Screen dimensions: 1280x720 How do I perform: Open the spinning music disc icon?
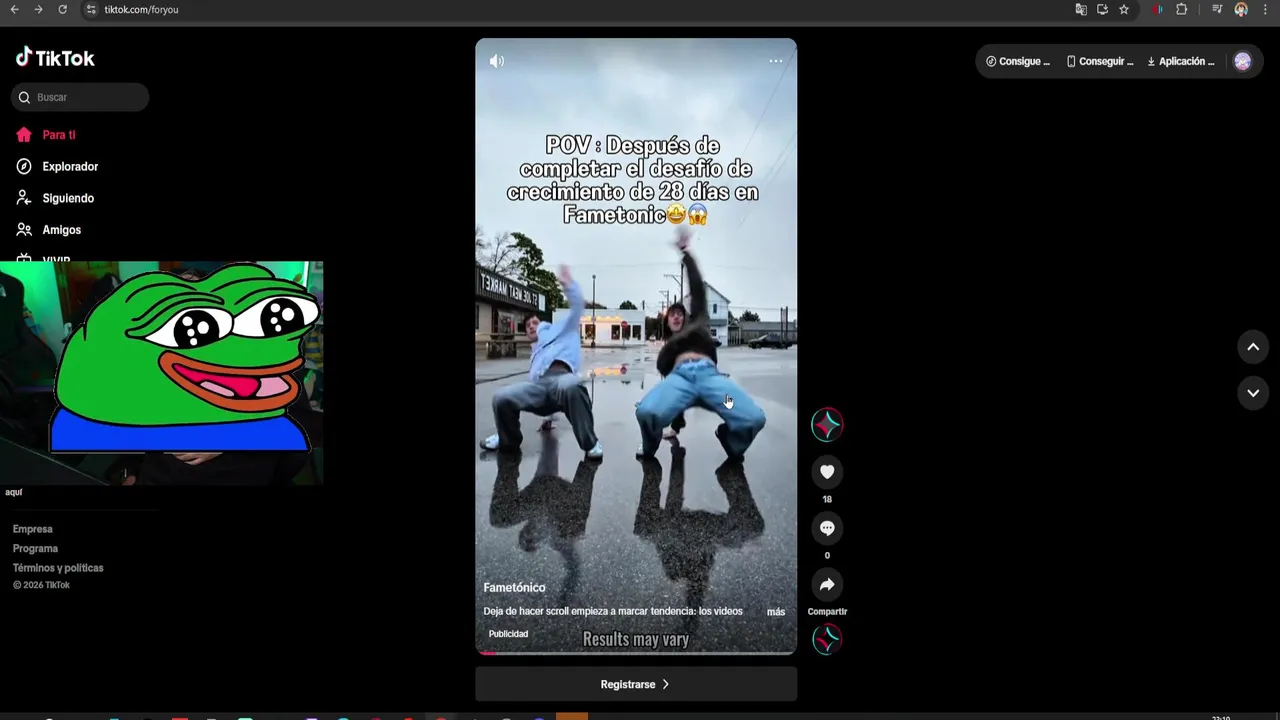point(827,639)
